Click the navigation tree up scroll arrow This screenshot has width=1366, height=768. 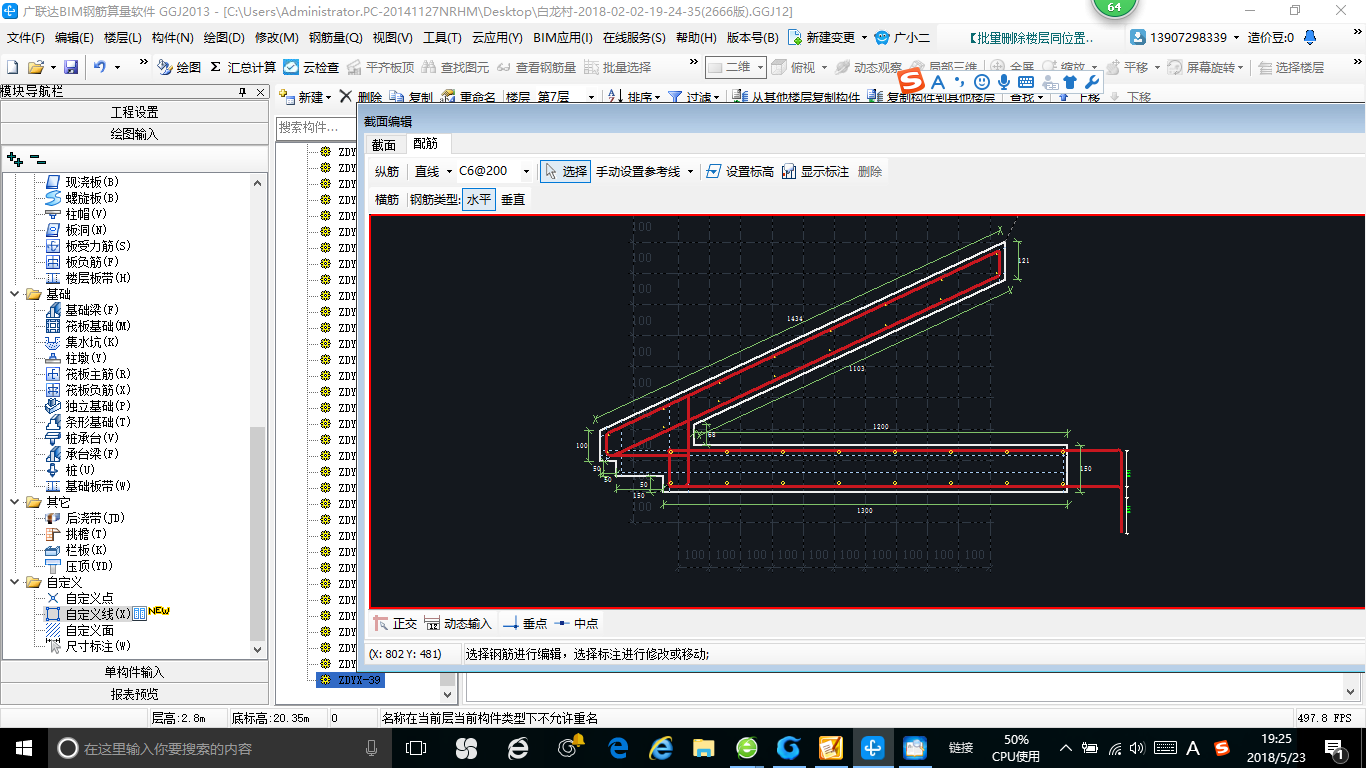click(x=258, y=183)
